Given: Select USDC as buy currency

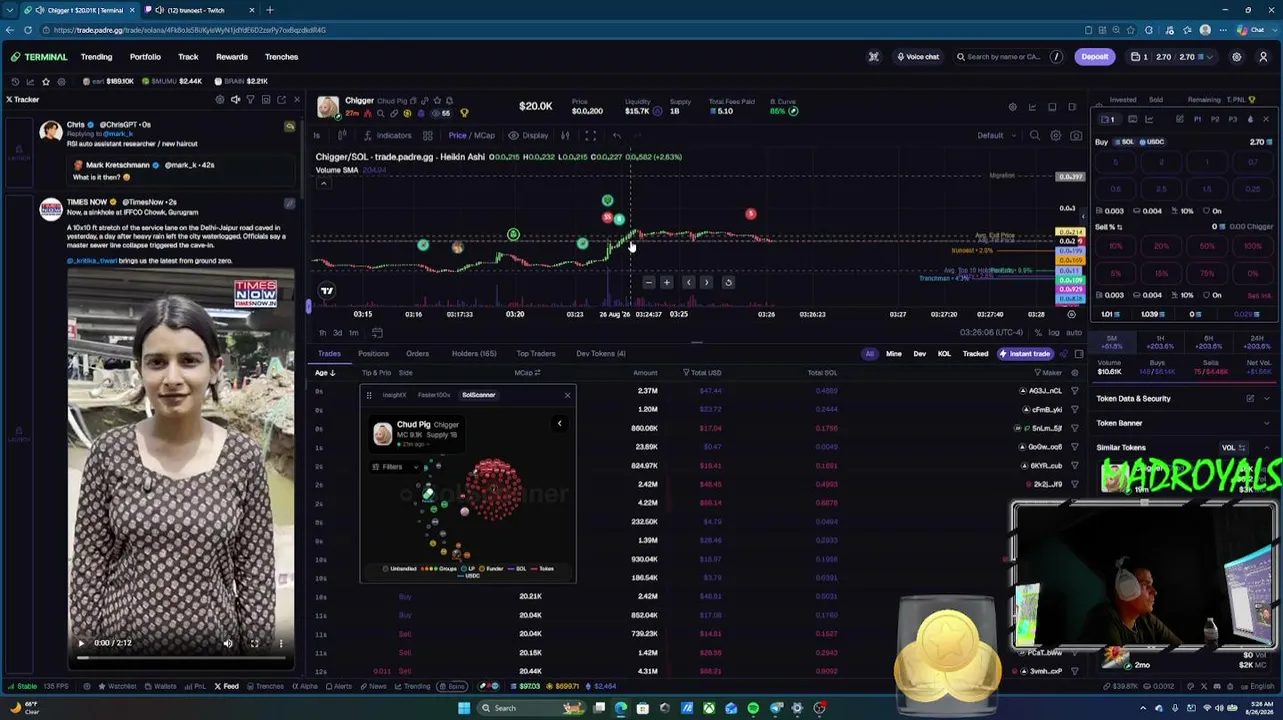Looking at the screenshot, I should tap(1152, 142).
